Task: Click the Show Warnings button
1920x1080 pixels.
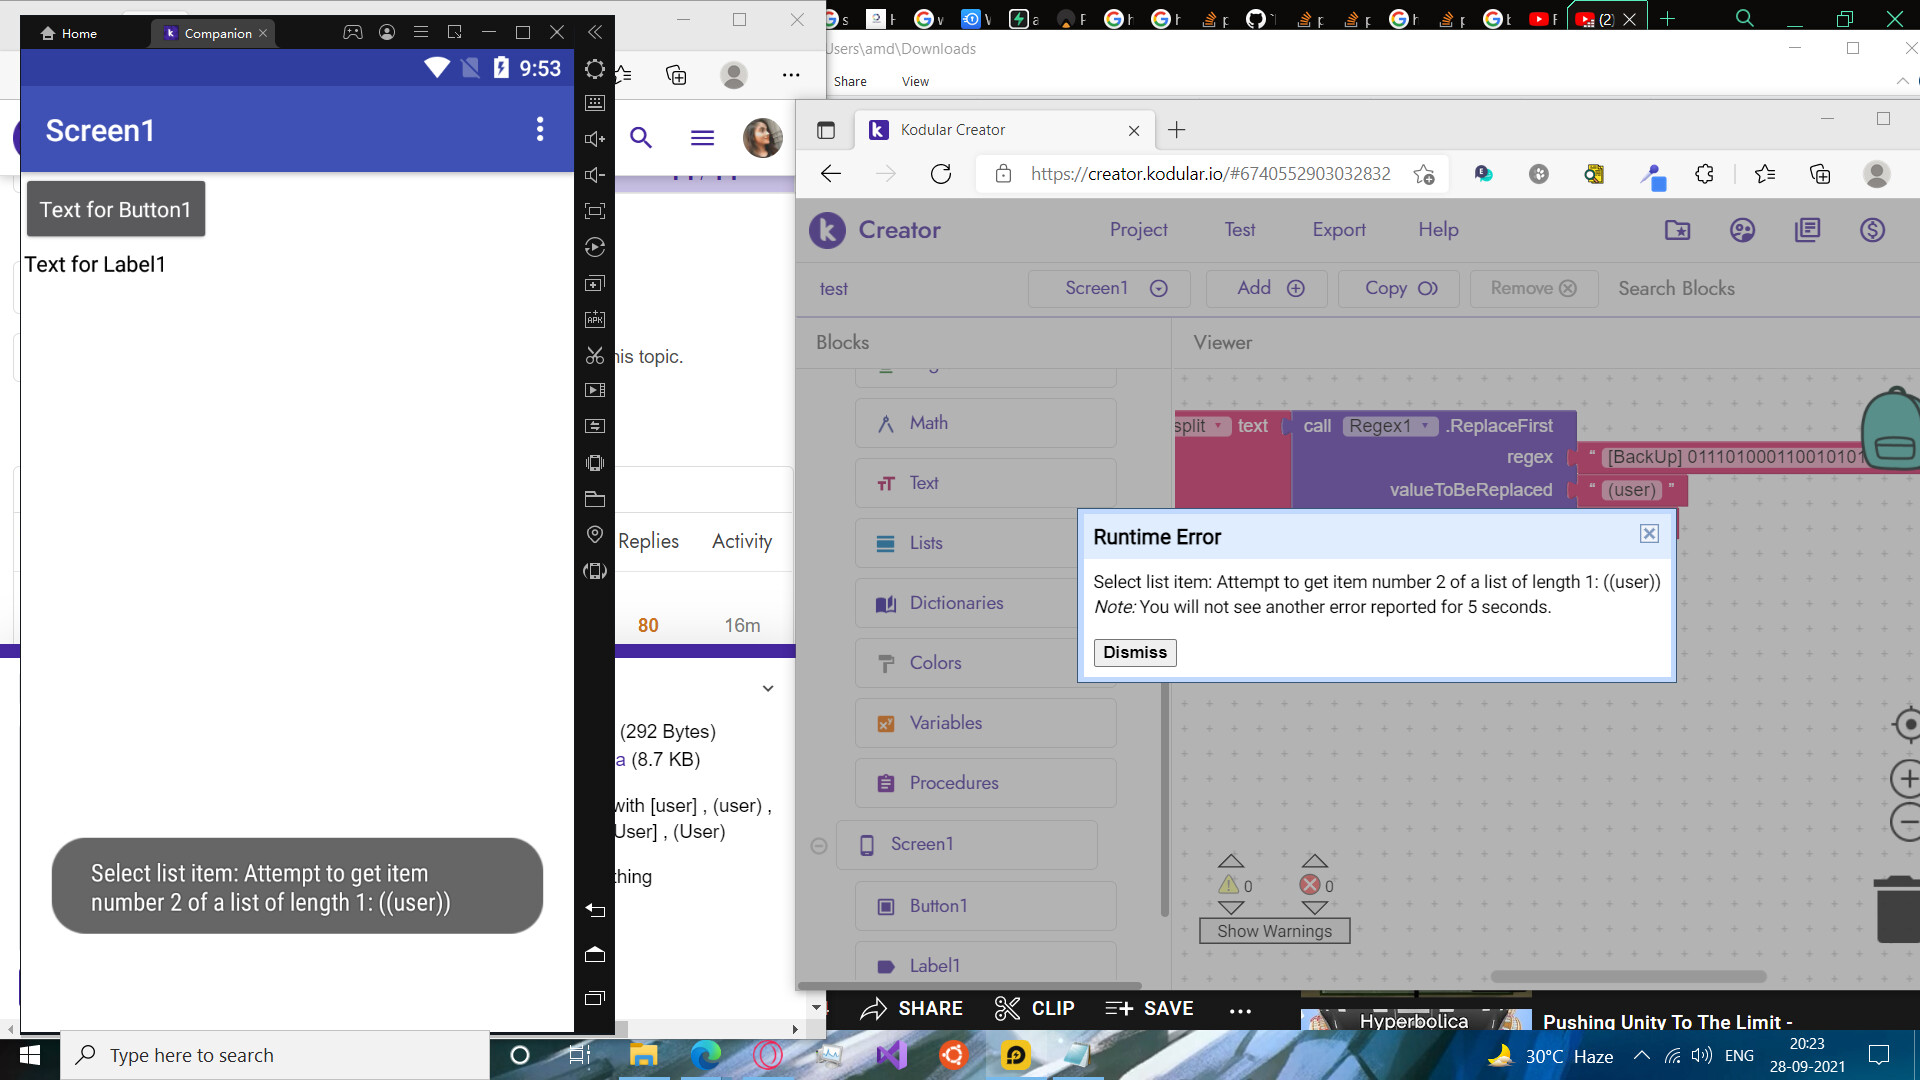Action: [1274, 931]
